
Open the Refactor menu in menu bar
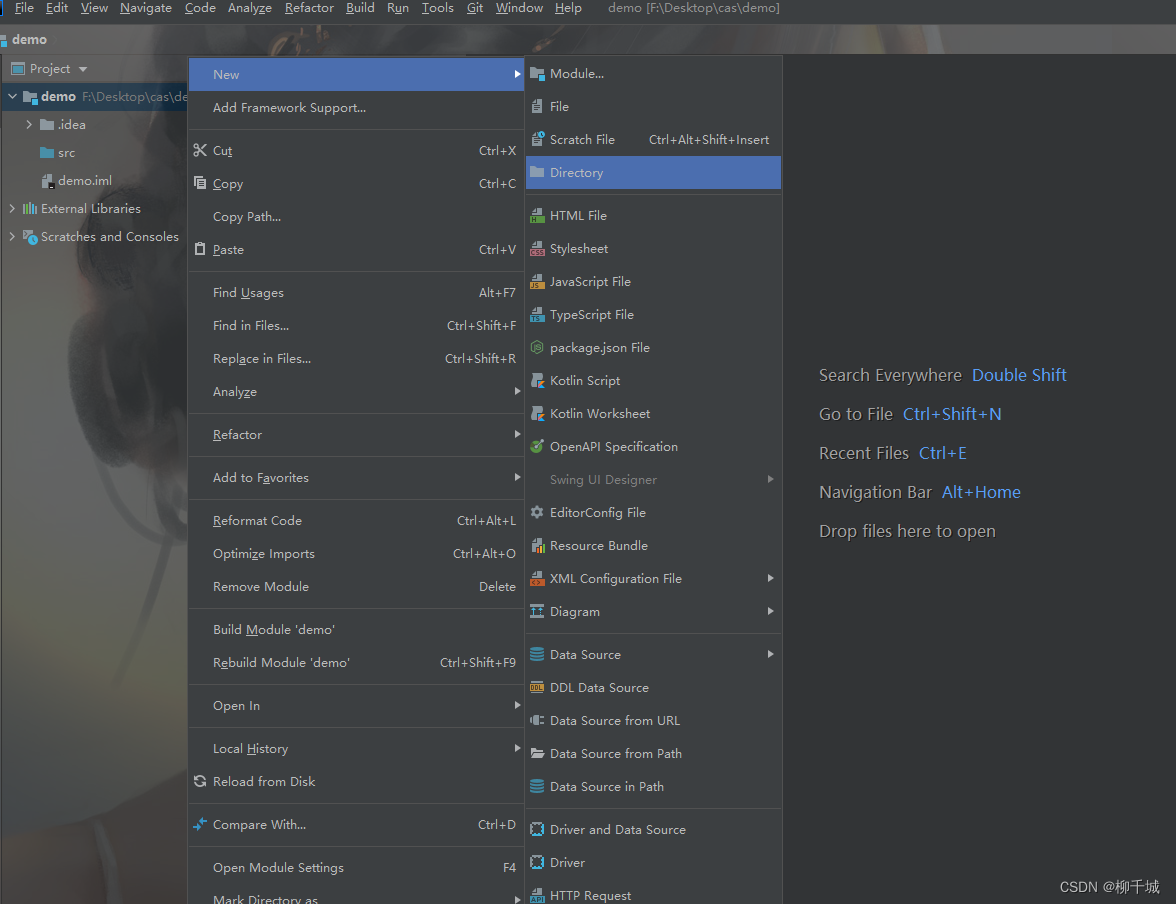(309, 8)
